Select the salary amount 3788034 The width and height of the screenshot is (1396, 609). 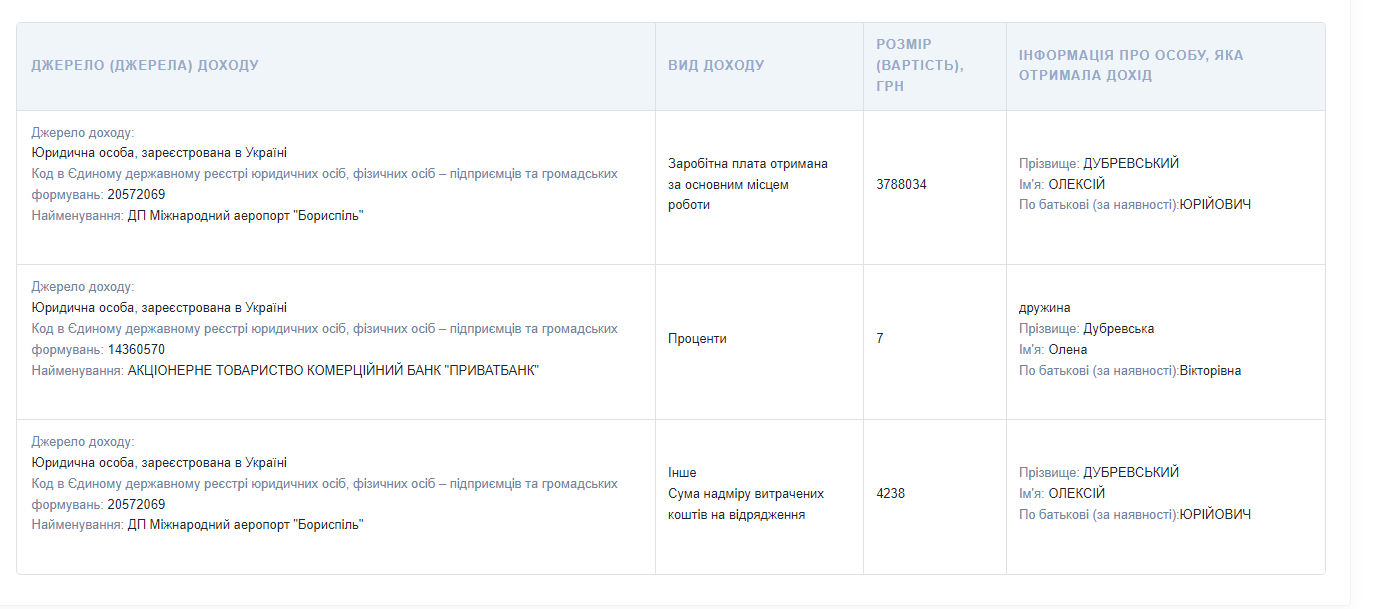[x=901, y=185]
